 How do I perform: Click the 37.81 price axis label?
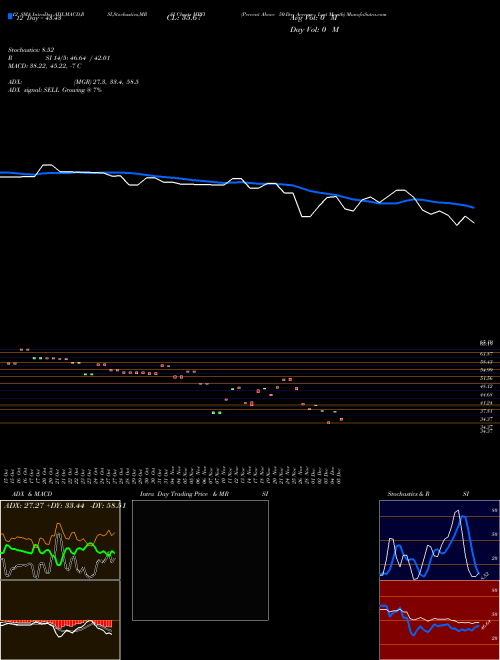tap(487, 411)
